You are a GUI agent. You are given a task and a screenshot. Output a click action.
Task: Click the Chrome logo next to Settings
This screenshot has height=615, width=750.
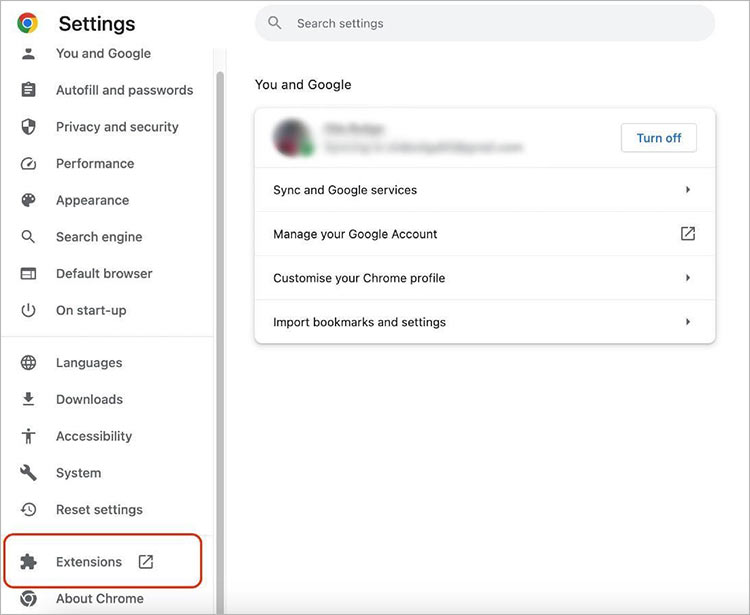click(x=28, y=23)
